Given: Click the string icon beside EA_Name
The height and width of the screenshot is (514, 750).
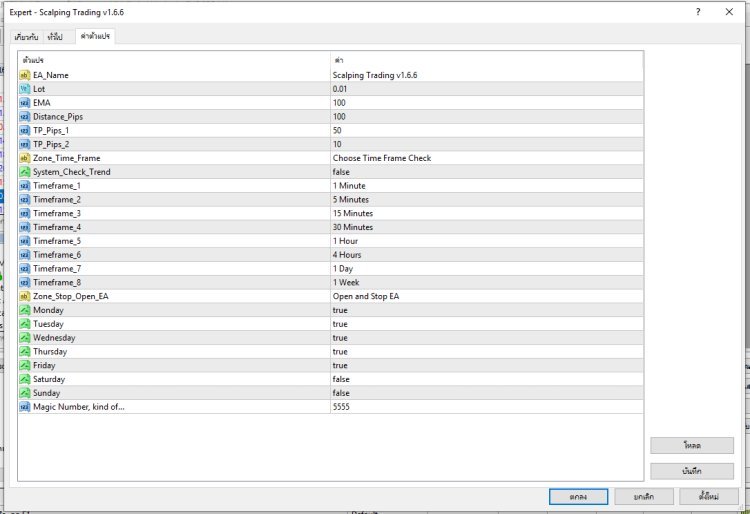Looking at the screenshot, I should [x=25, y=75].
